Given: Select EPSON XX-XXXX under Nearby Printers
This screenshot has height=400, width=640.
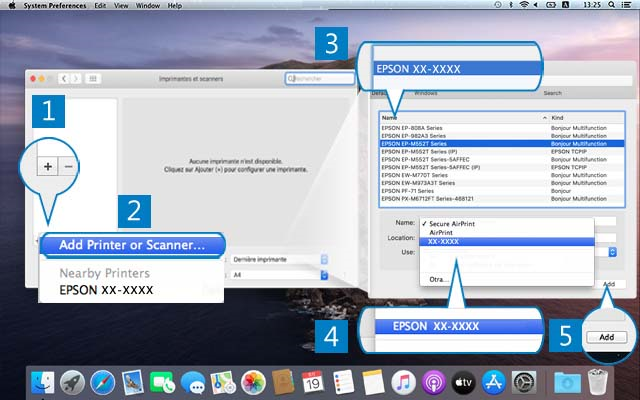Looking at the screenshot, I should 106,290.
